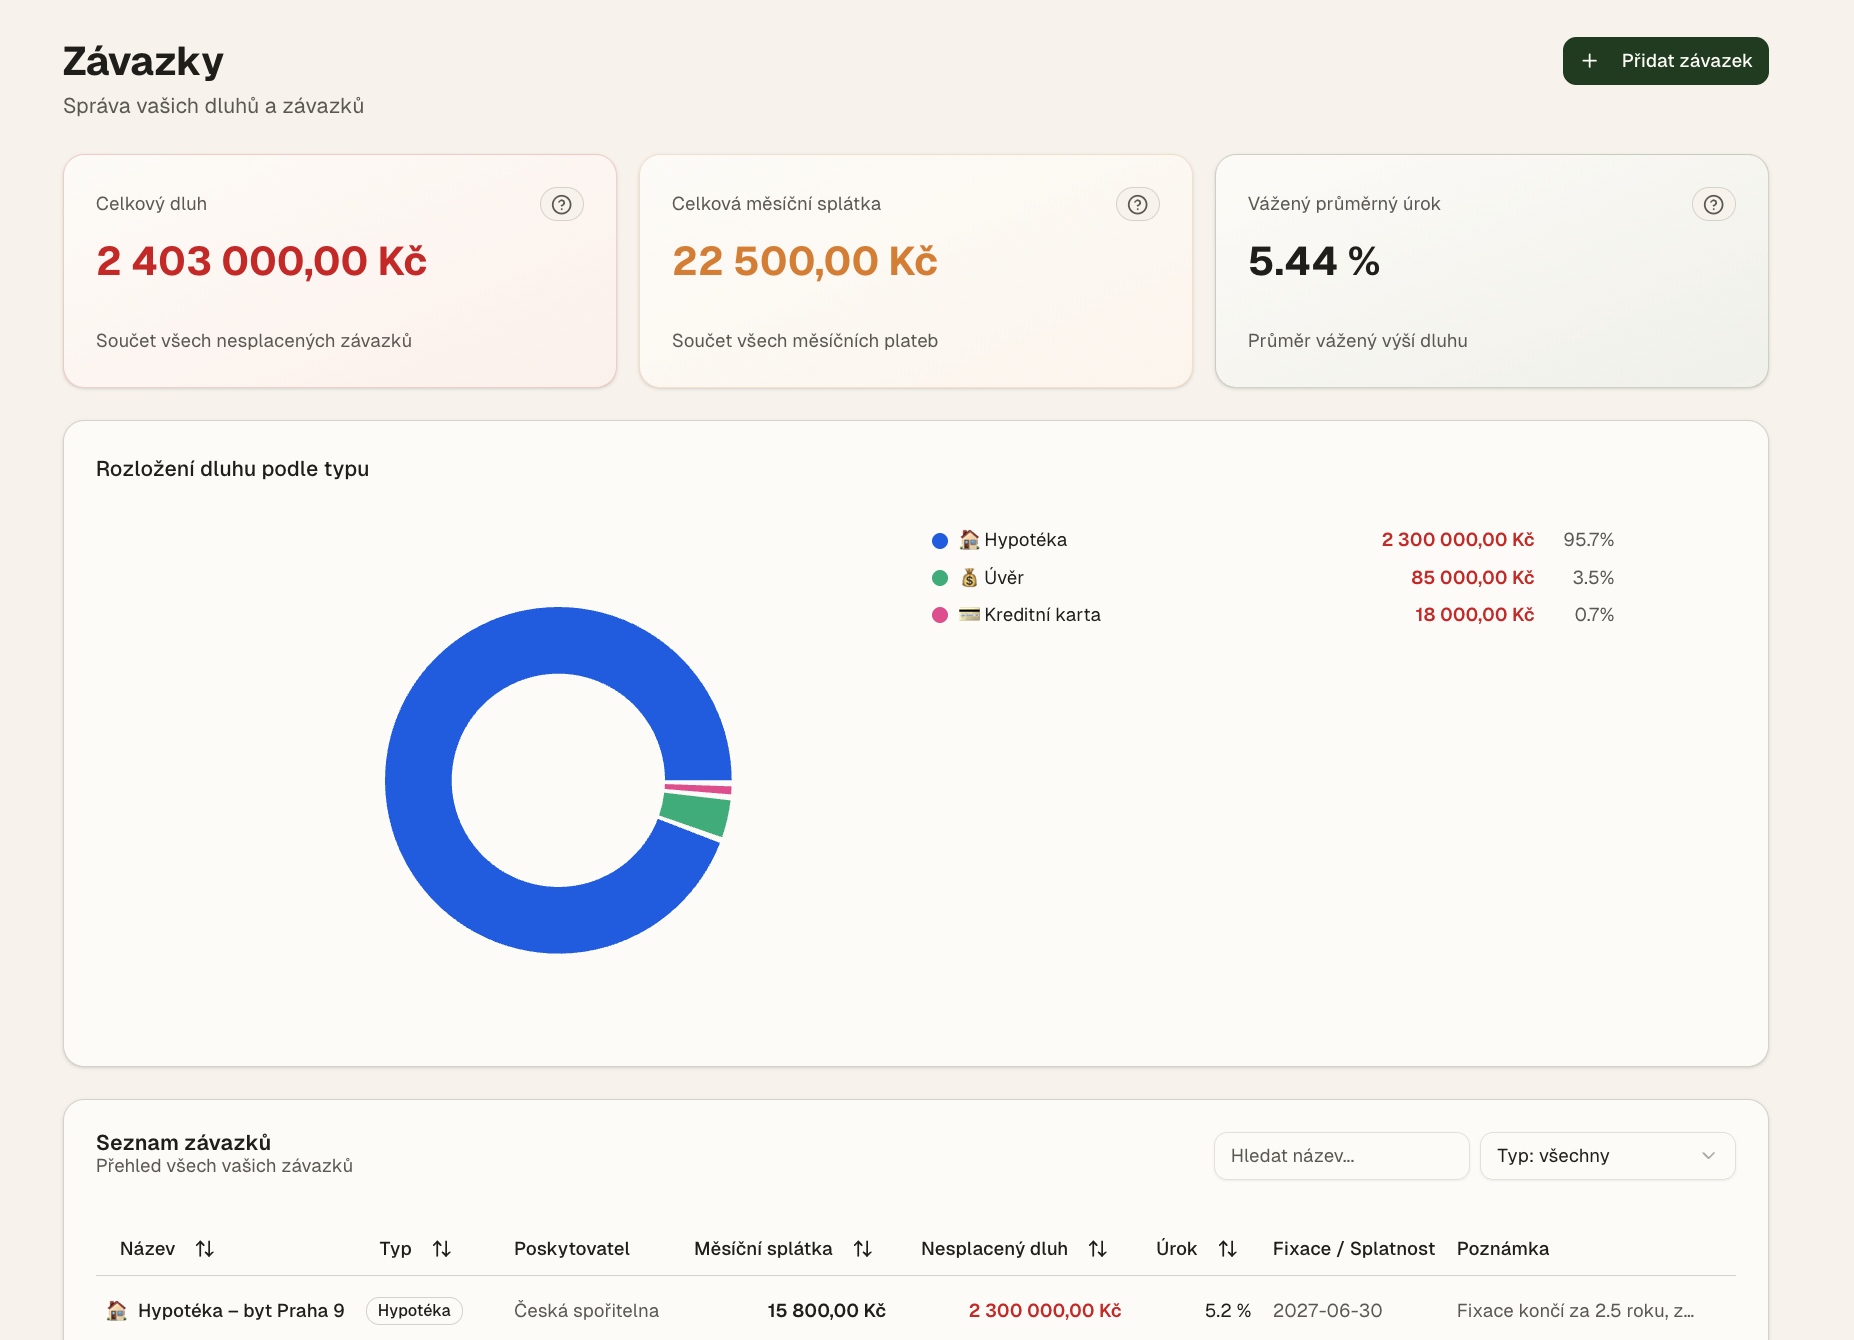Select the Hypotéka house icon in chart legend

(x=968, y=539)
